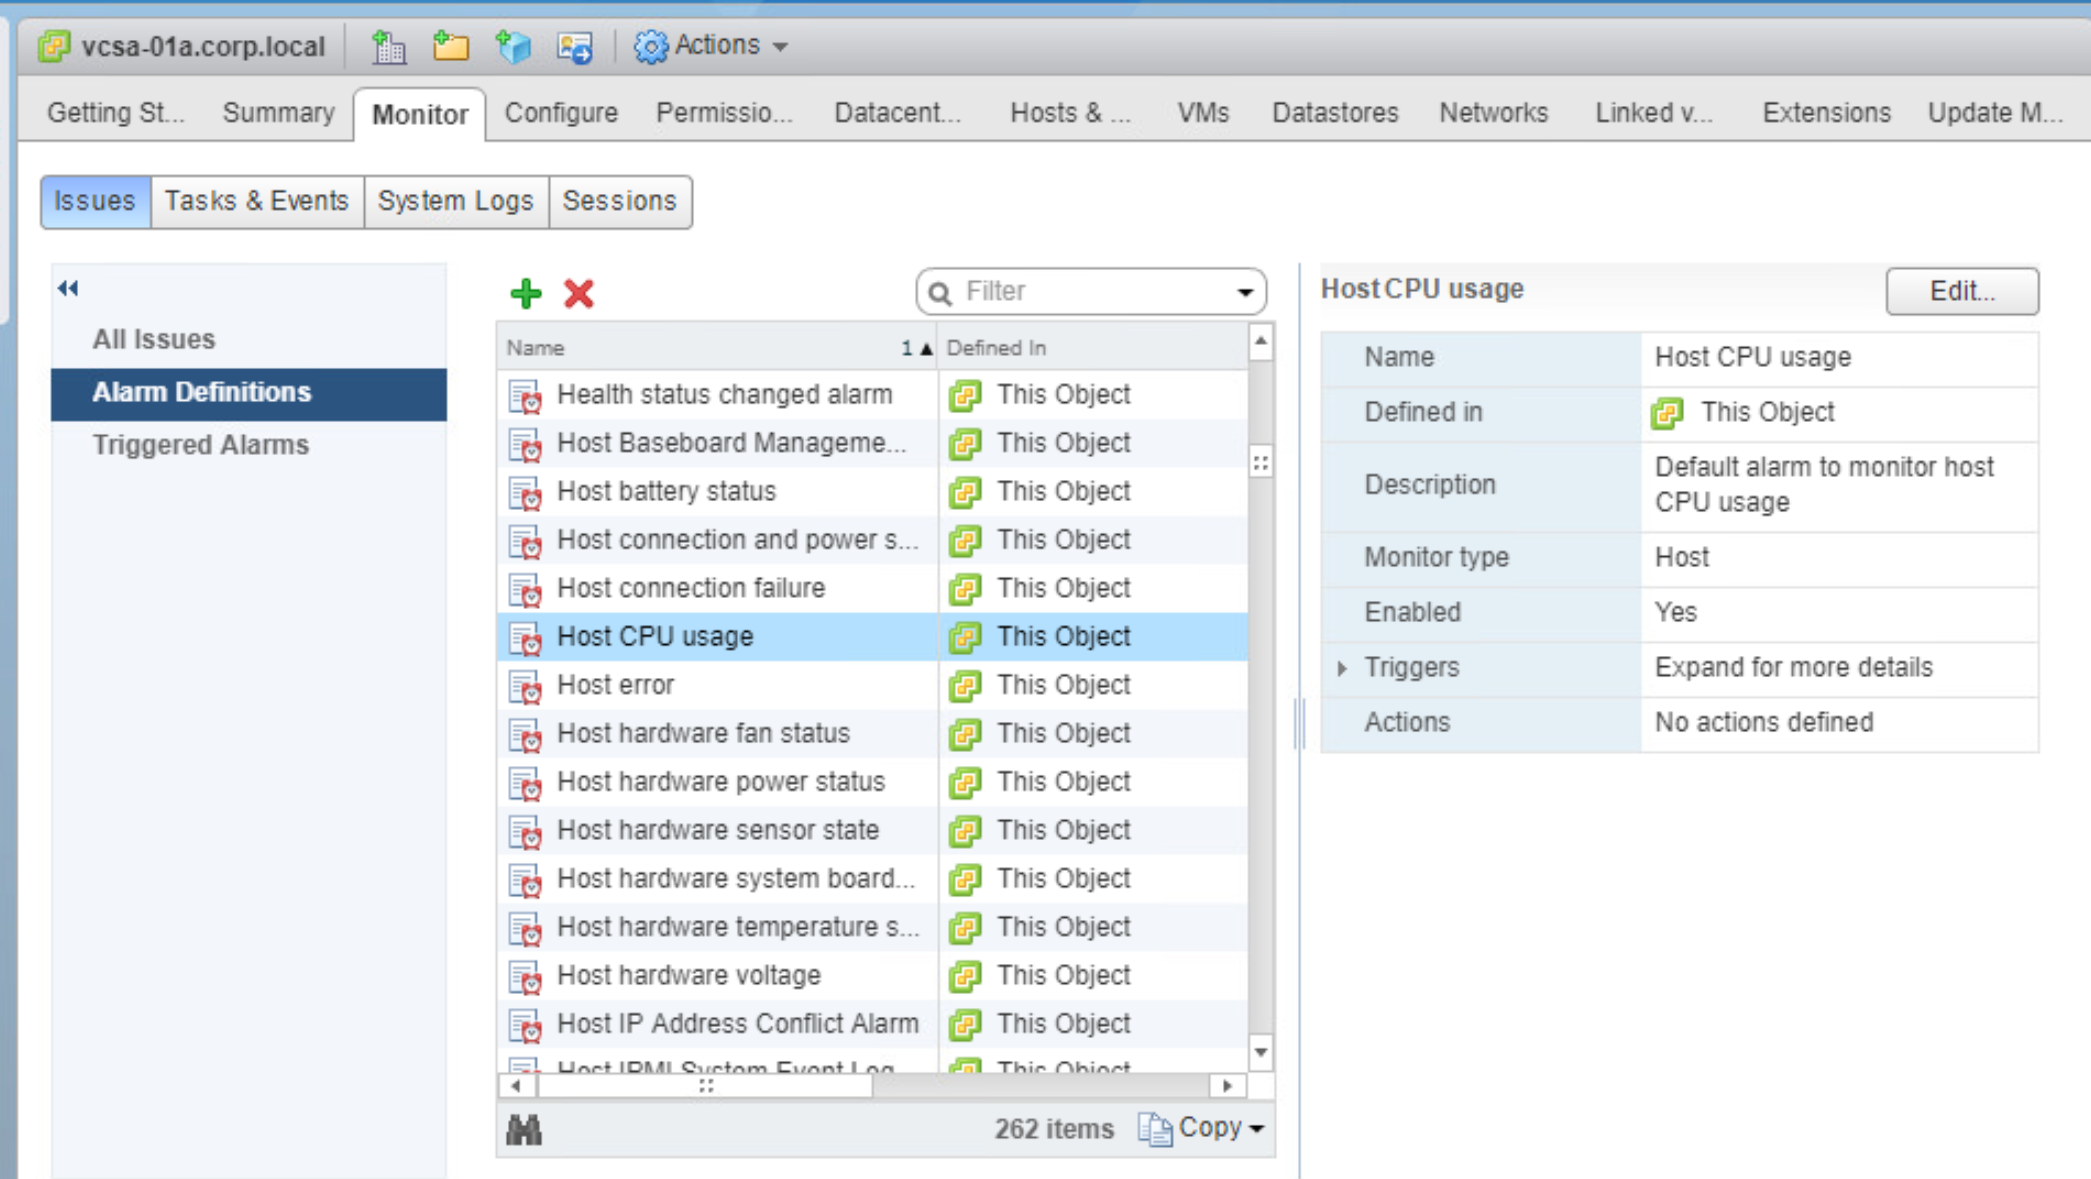Click the 262 items count label

tap(1053, 1130)
